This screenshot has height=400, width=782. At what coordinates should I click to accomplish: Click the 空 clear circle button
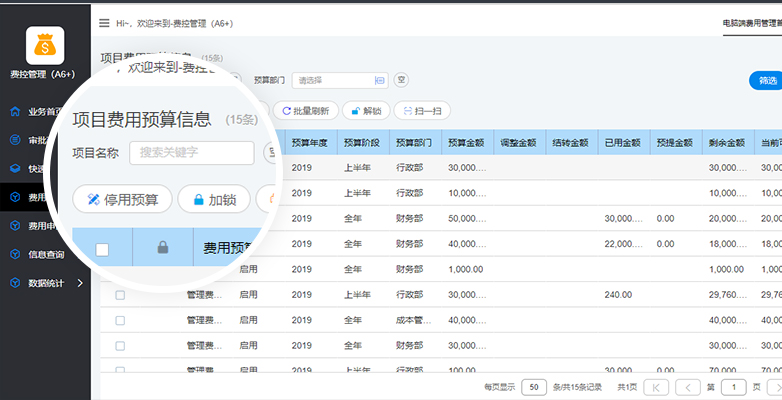(401, 80)
